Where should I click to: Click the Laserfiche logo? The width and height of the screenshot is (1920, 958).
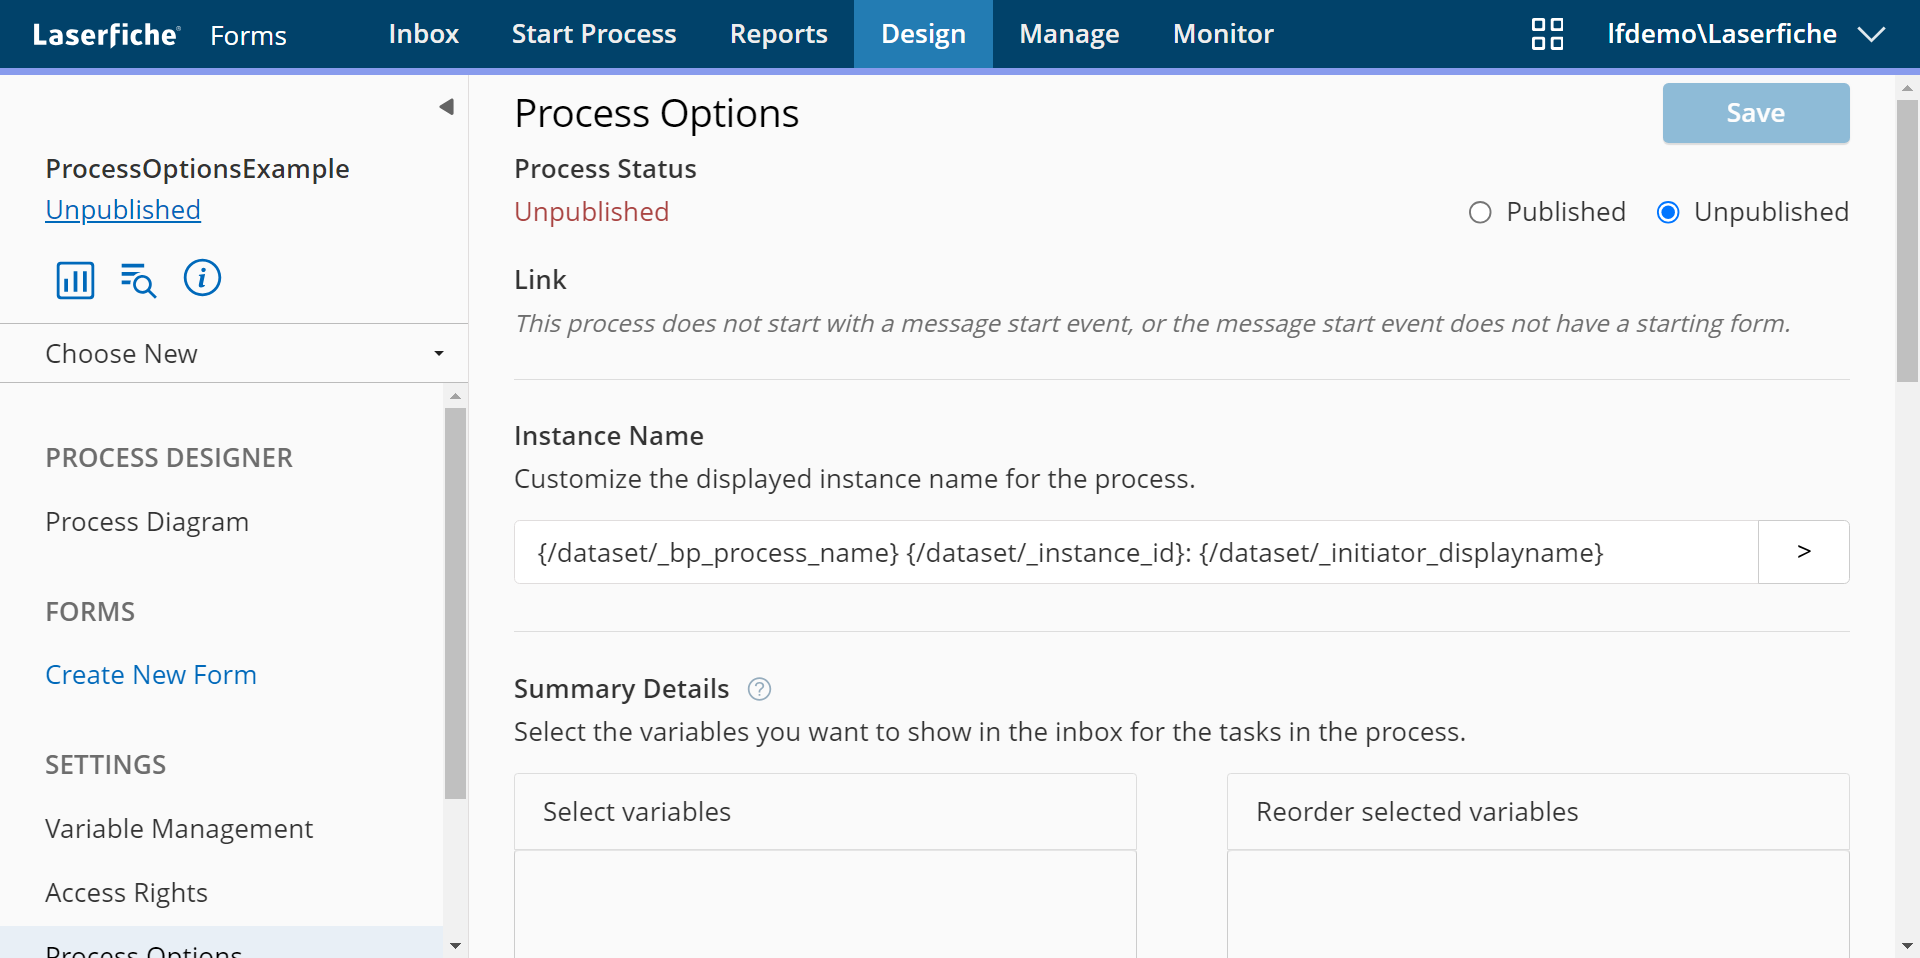tap(105, 35)
